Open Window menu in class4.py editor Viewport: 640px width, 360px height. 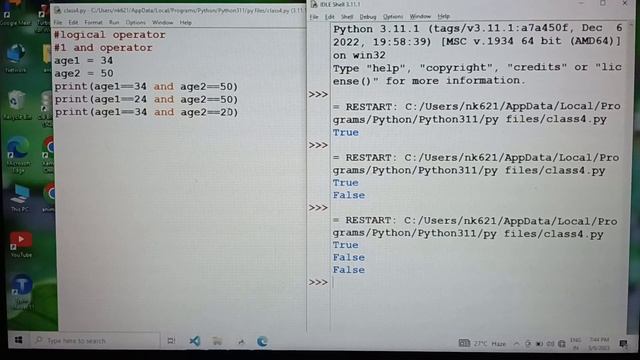tap(162, 22)
